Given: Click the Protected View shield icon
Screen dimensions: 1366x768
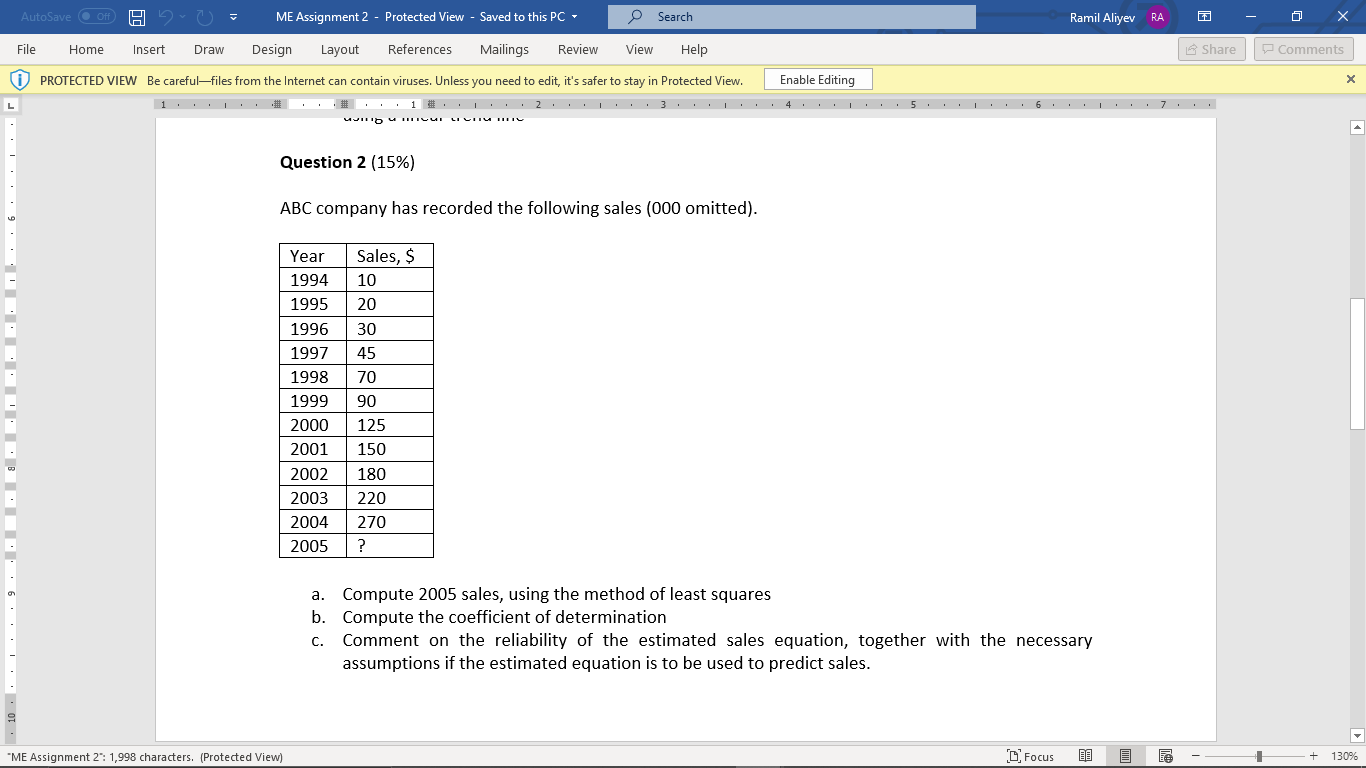Looking at the screenshot, I should [x=20, y=80].
